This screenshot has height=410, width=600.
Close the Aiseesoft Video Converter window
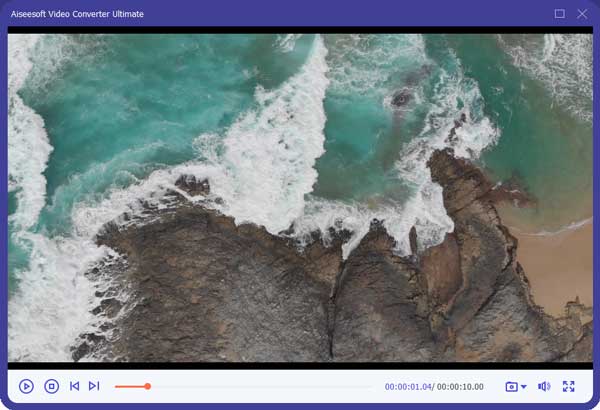[x=582, y=14]
